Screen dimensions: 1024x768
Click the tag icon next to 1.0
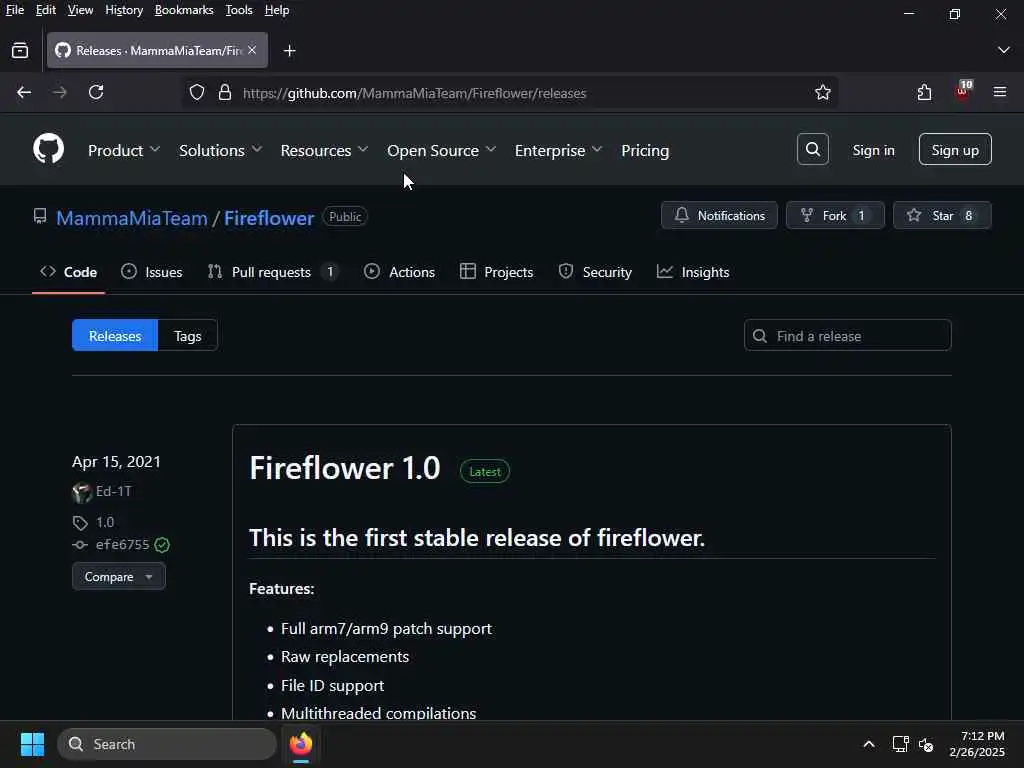tap(80, 522)
